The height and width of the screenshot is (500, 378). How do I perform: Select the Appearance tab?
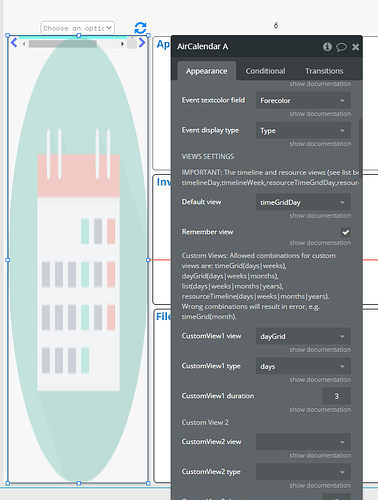click(x=207, y=71)
